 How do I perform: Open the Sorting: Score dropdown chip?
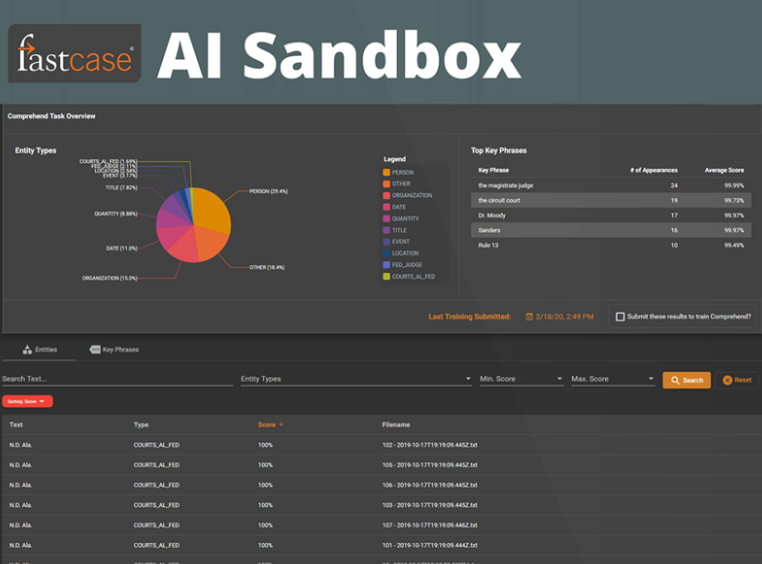click(x=27, y=401)
